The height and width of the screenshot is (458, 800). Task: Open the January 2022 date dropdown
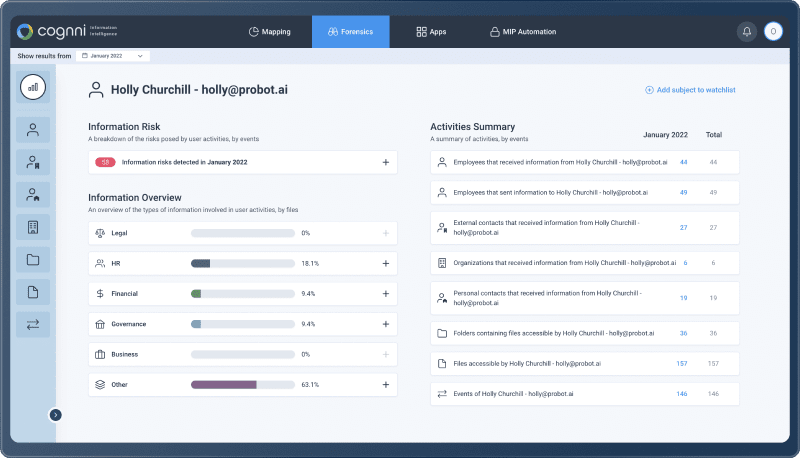pos(113,56)
